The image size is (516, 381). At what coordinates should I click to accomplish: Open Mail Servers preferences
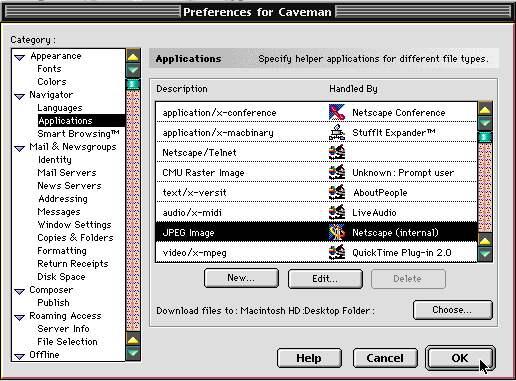(x=67, y=173)
